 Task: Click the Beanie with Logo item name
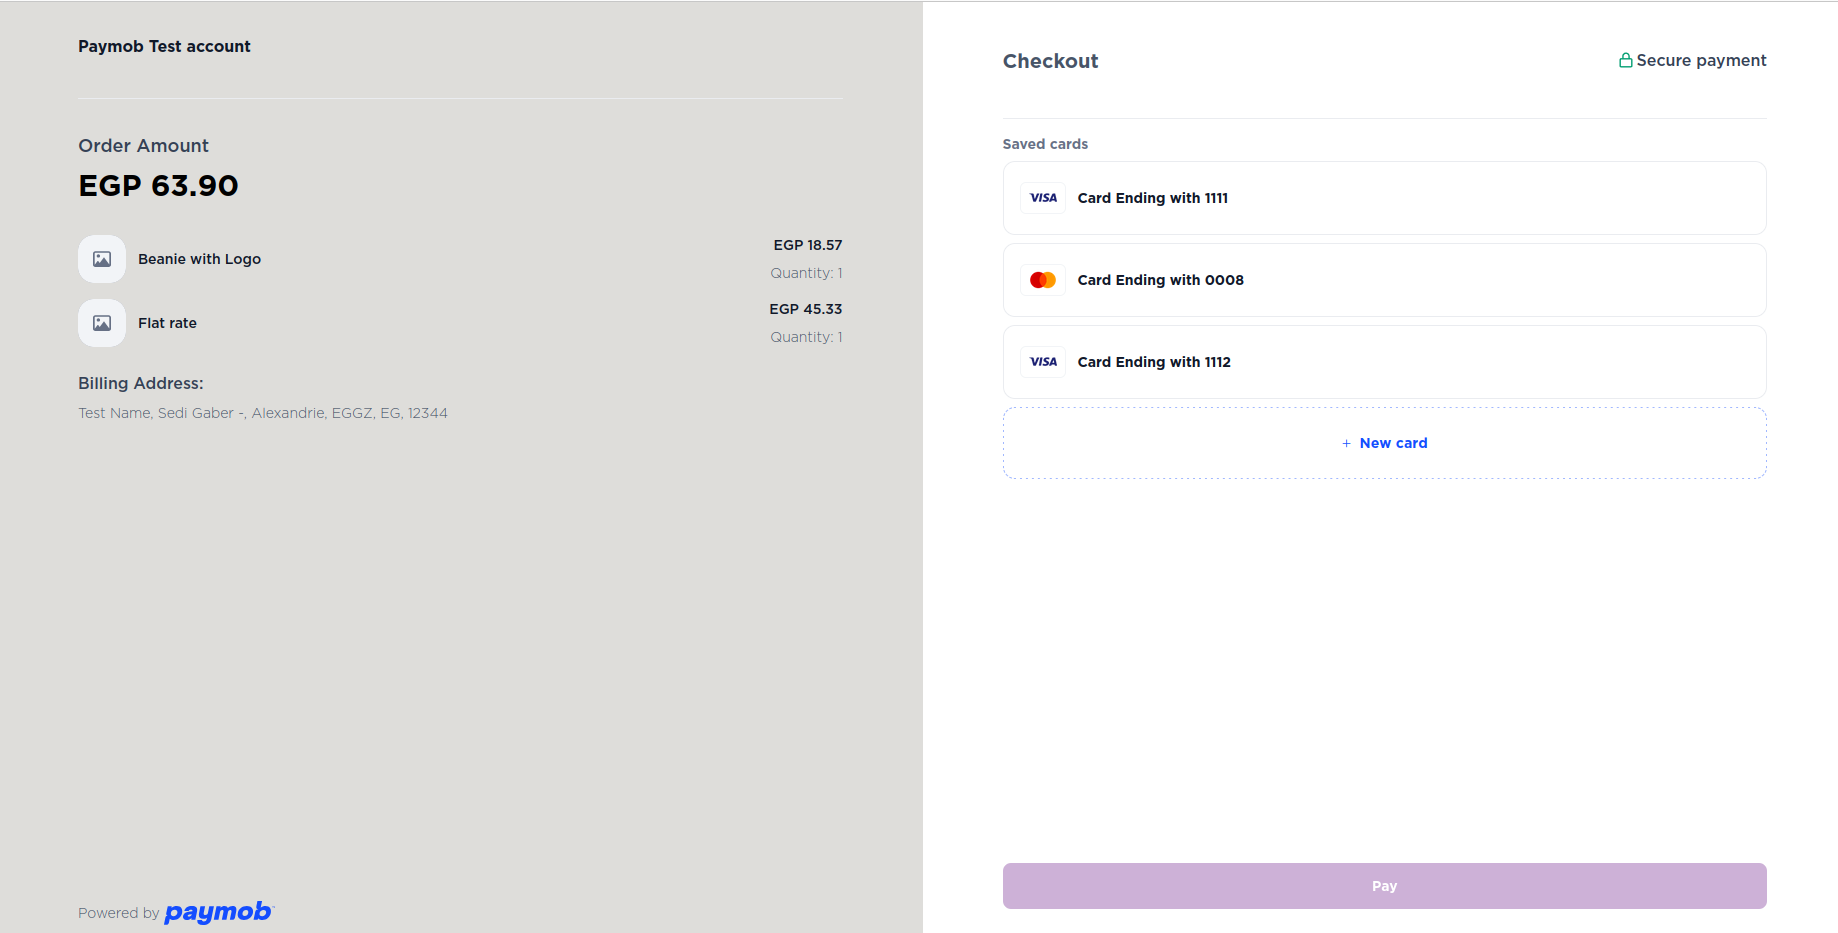click(x=199, y=259)
